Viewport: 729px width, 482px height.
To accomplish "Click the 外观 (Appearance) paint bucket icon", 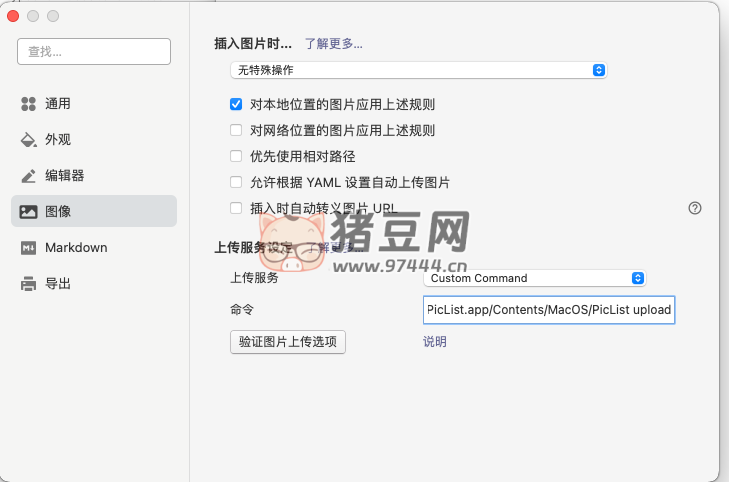I will (x=28, y=140).
